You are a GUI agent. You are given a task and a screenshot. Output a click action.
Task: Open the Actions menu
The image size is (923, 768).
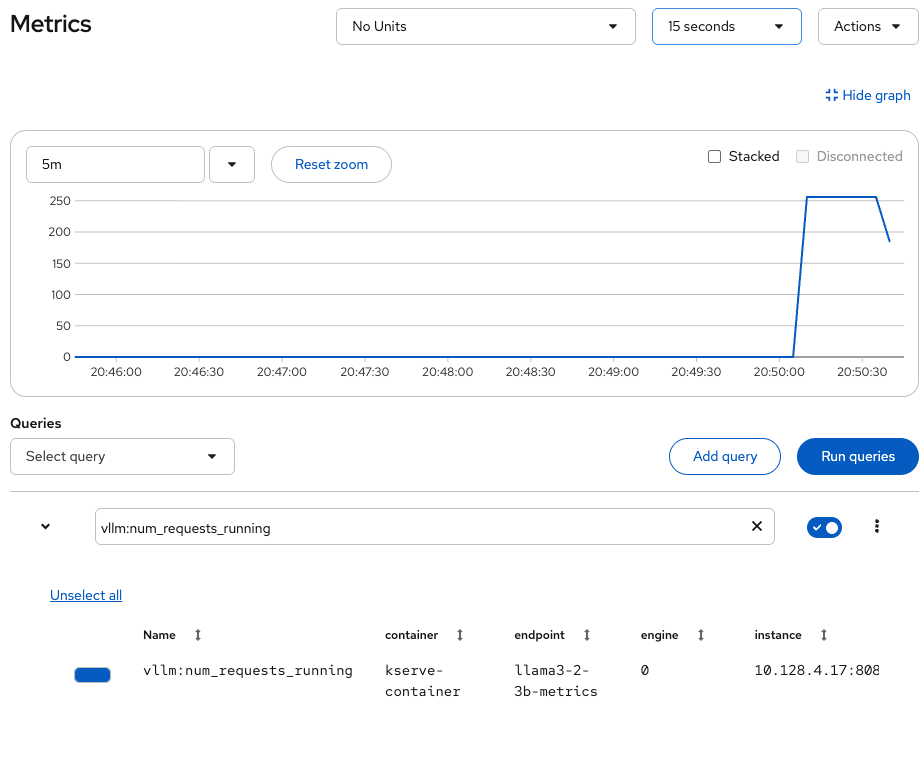click(868, 26)
